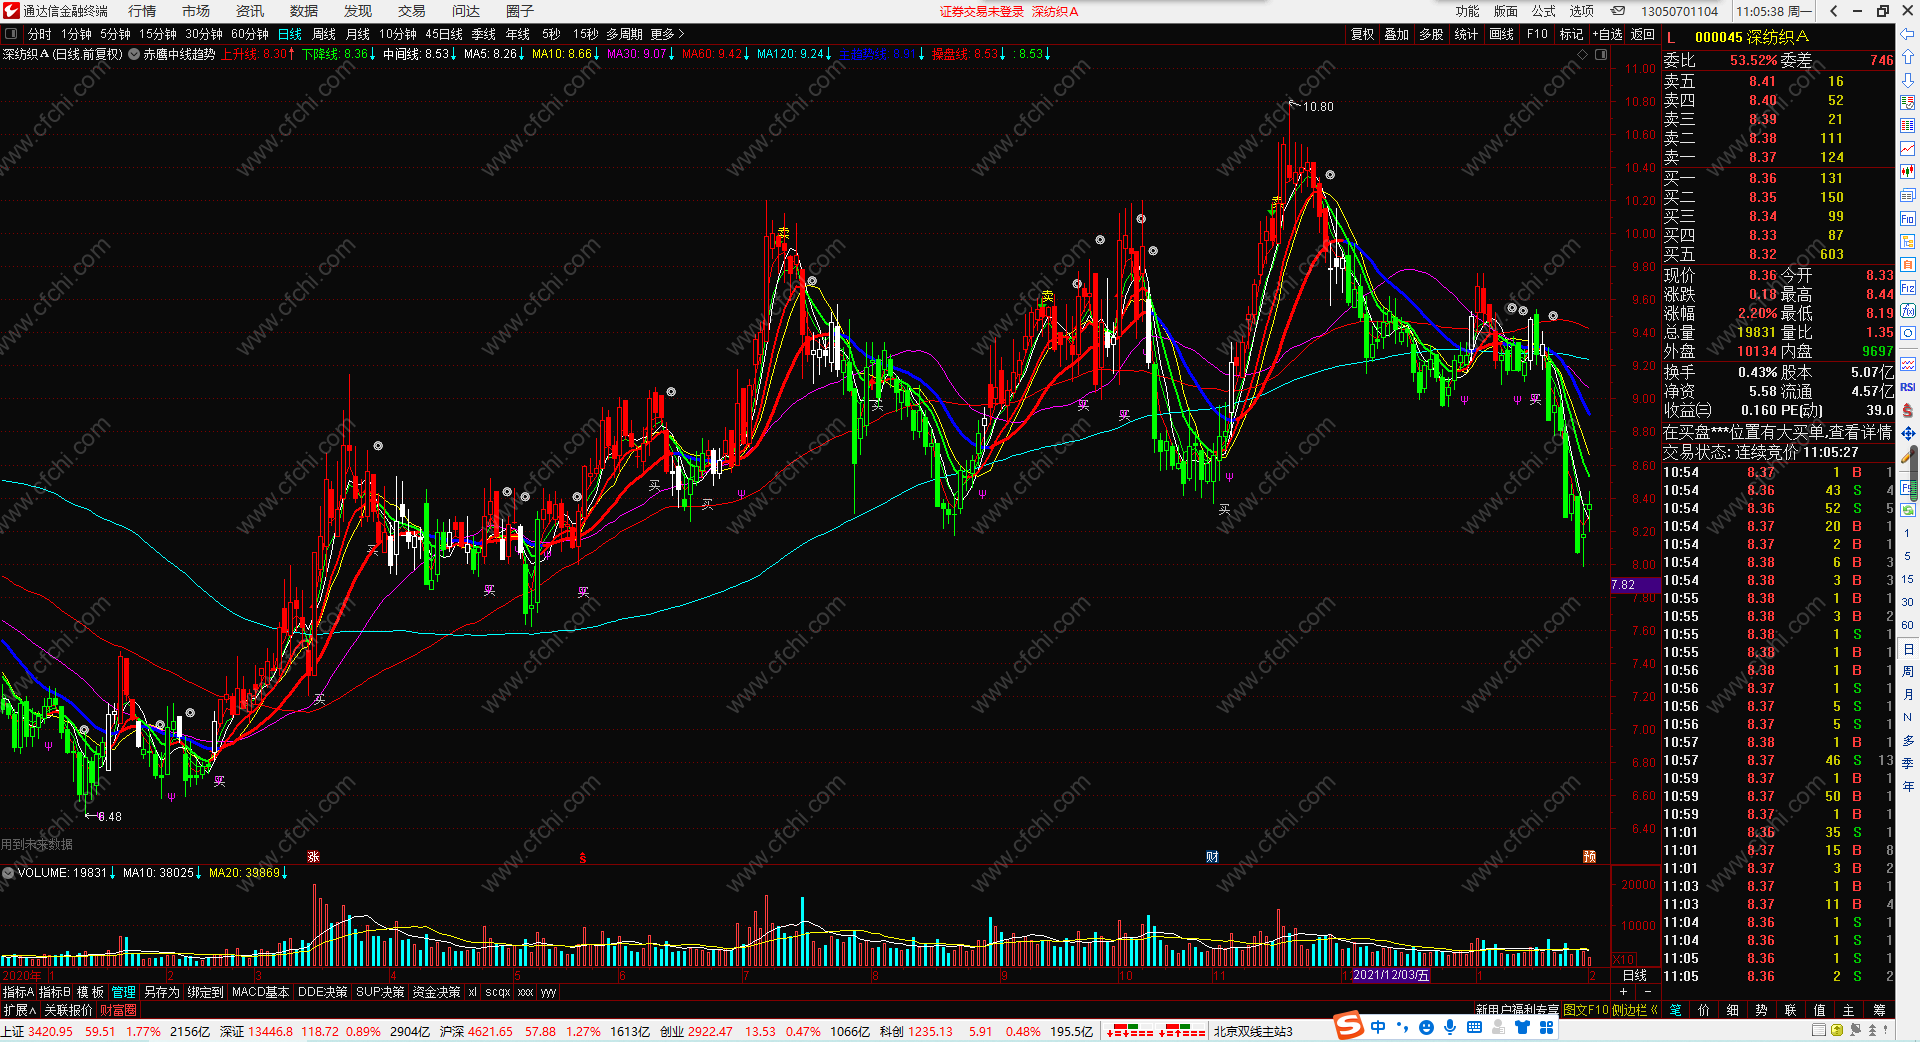Switch to the 60分钟 period tab
The image size is (1920, 1042).
pyautogui.click(x=250, y=34)
